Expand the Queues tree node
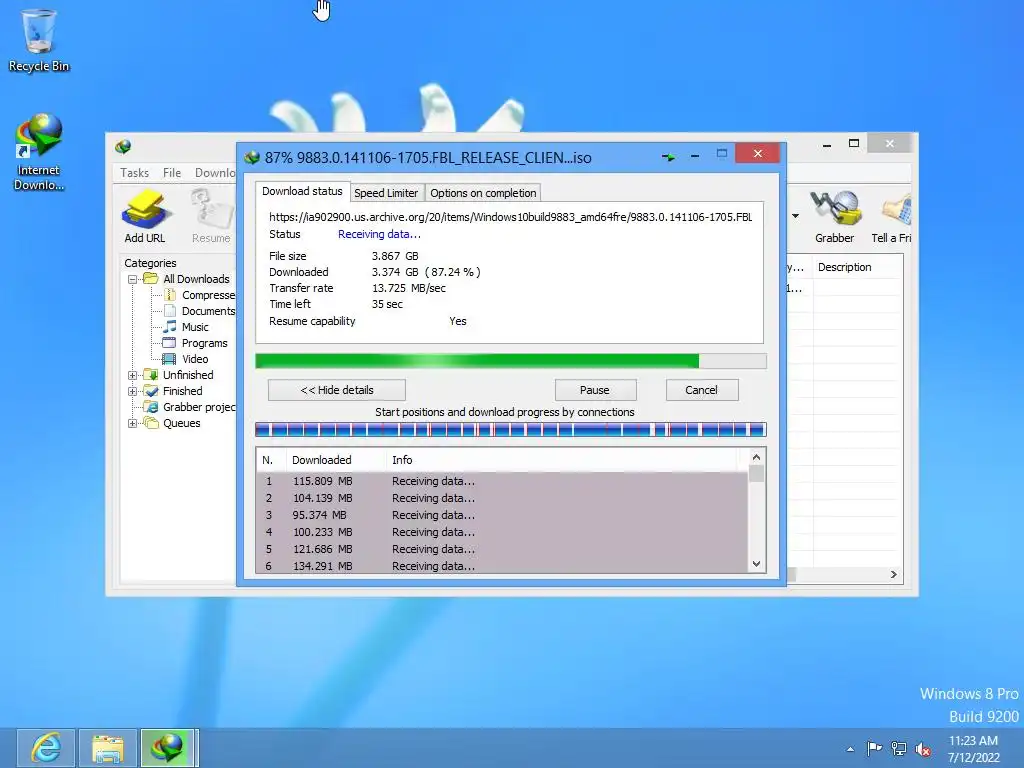This screenshot has width=1024, height=768. 133,423
